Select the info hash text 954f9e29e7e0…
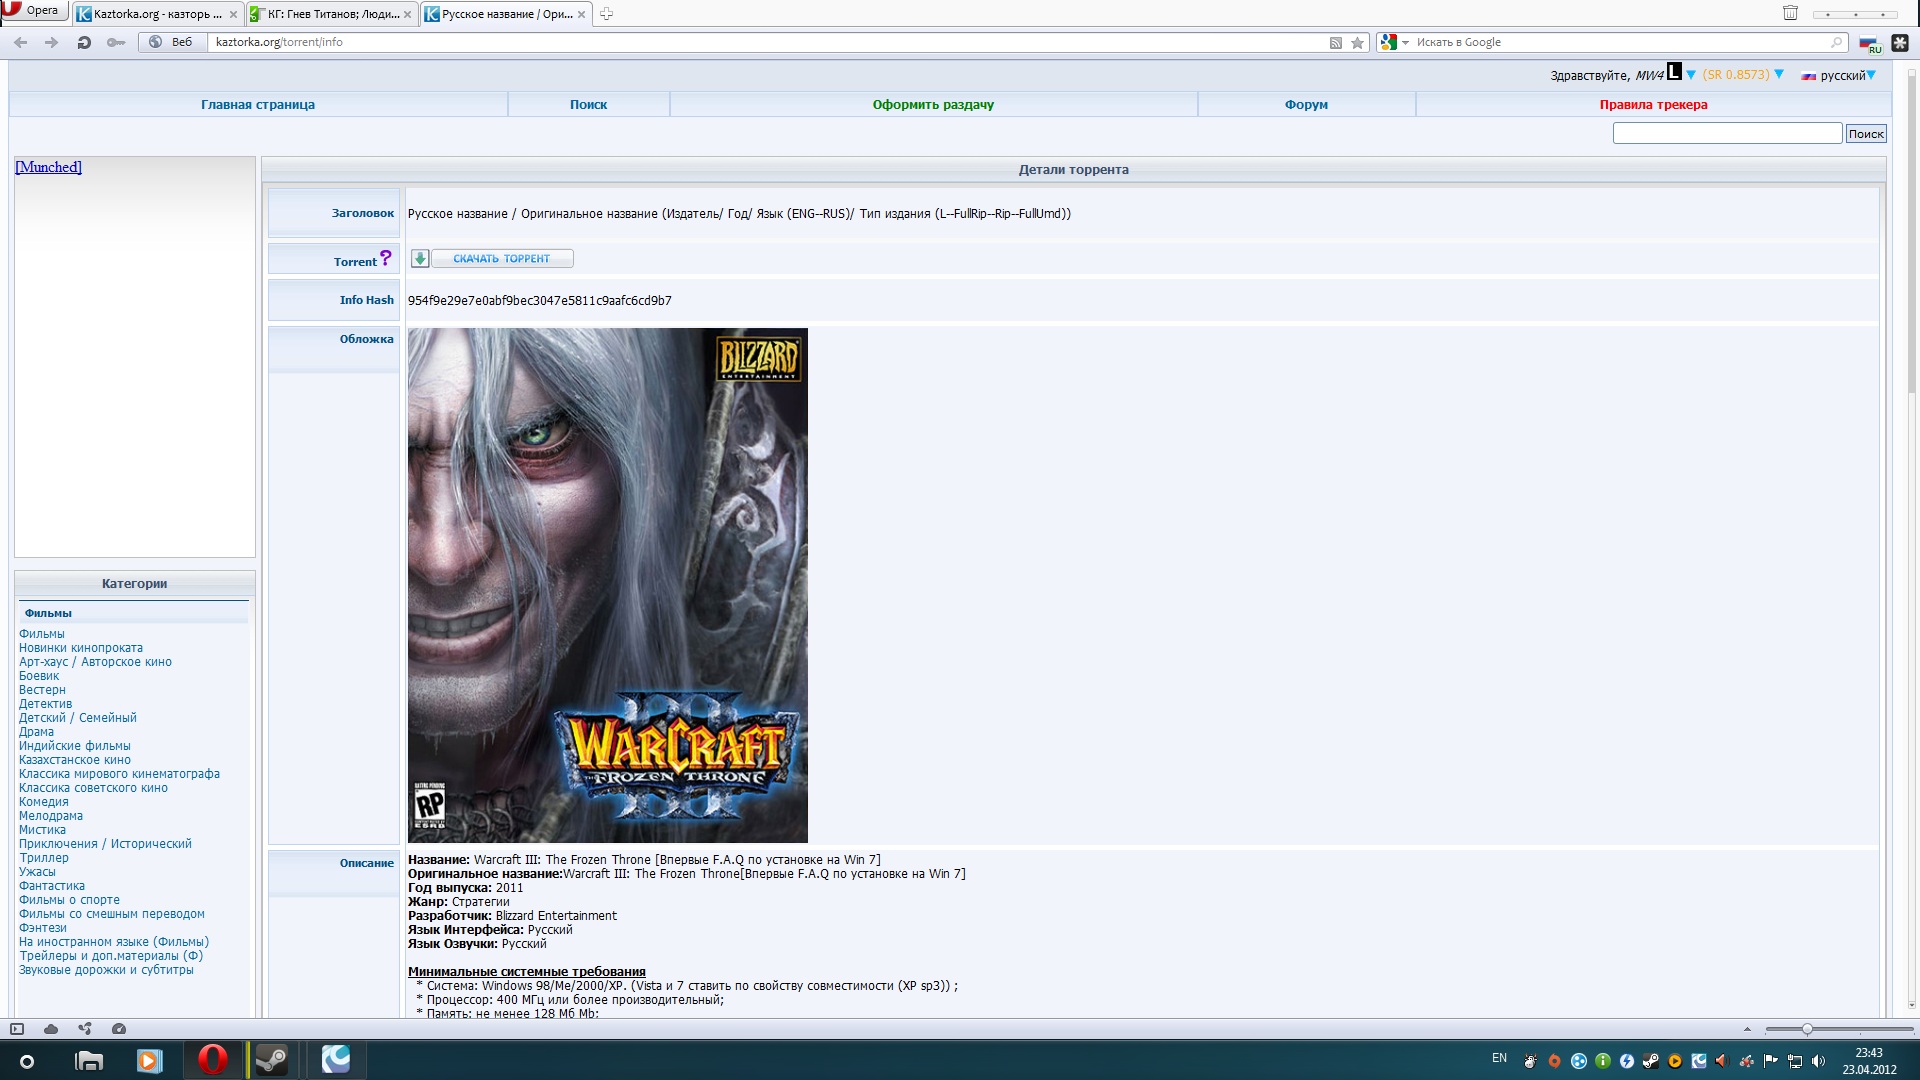 [x=540, y=300]
